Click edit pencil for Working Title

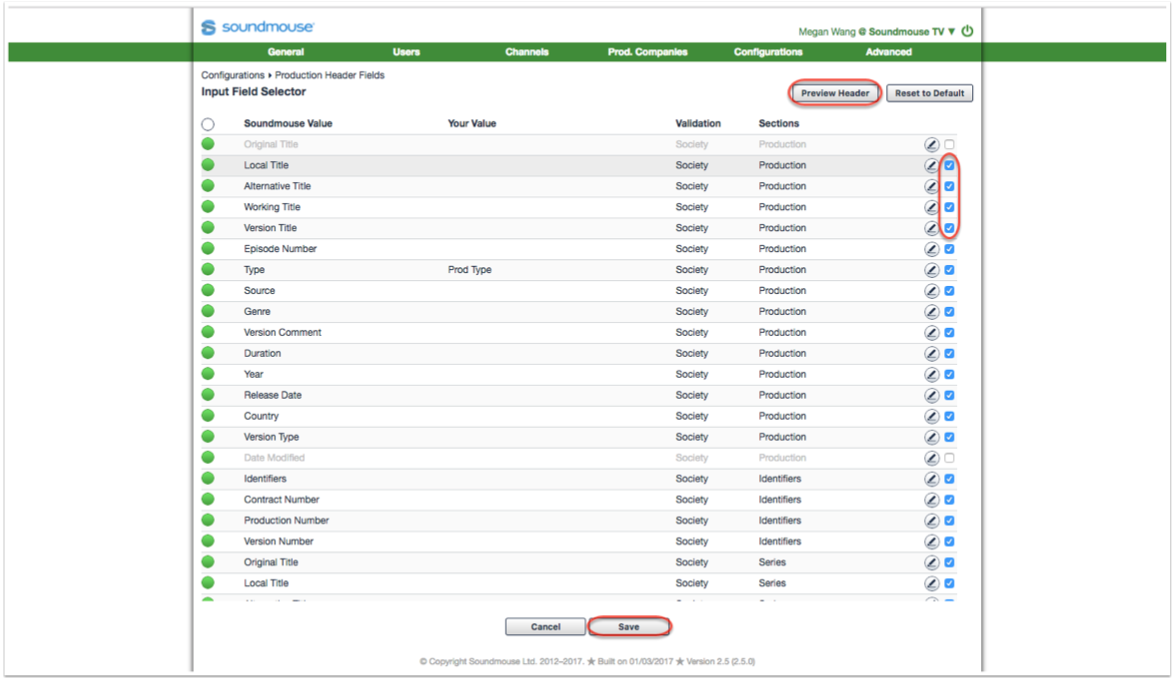931,207
